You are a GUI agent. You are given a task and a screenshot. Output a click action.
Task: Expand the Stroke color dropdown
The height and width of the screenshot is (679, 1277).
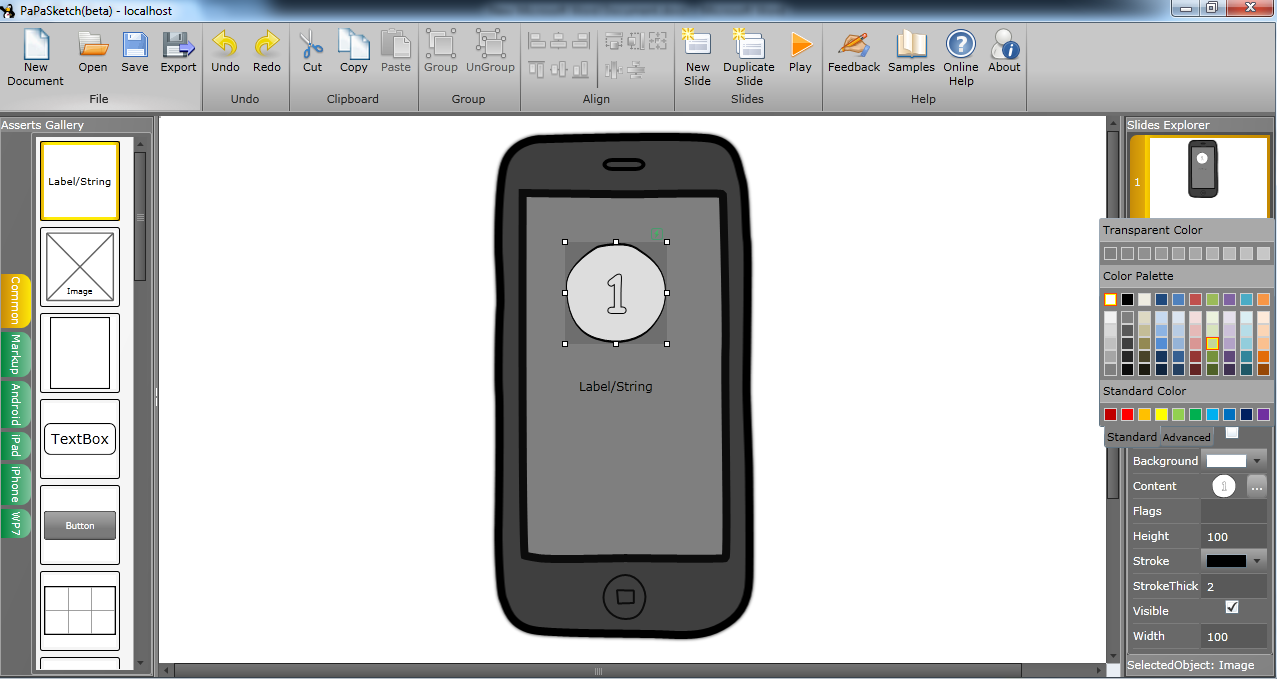point(1257,561)
